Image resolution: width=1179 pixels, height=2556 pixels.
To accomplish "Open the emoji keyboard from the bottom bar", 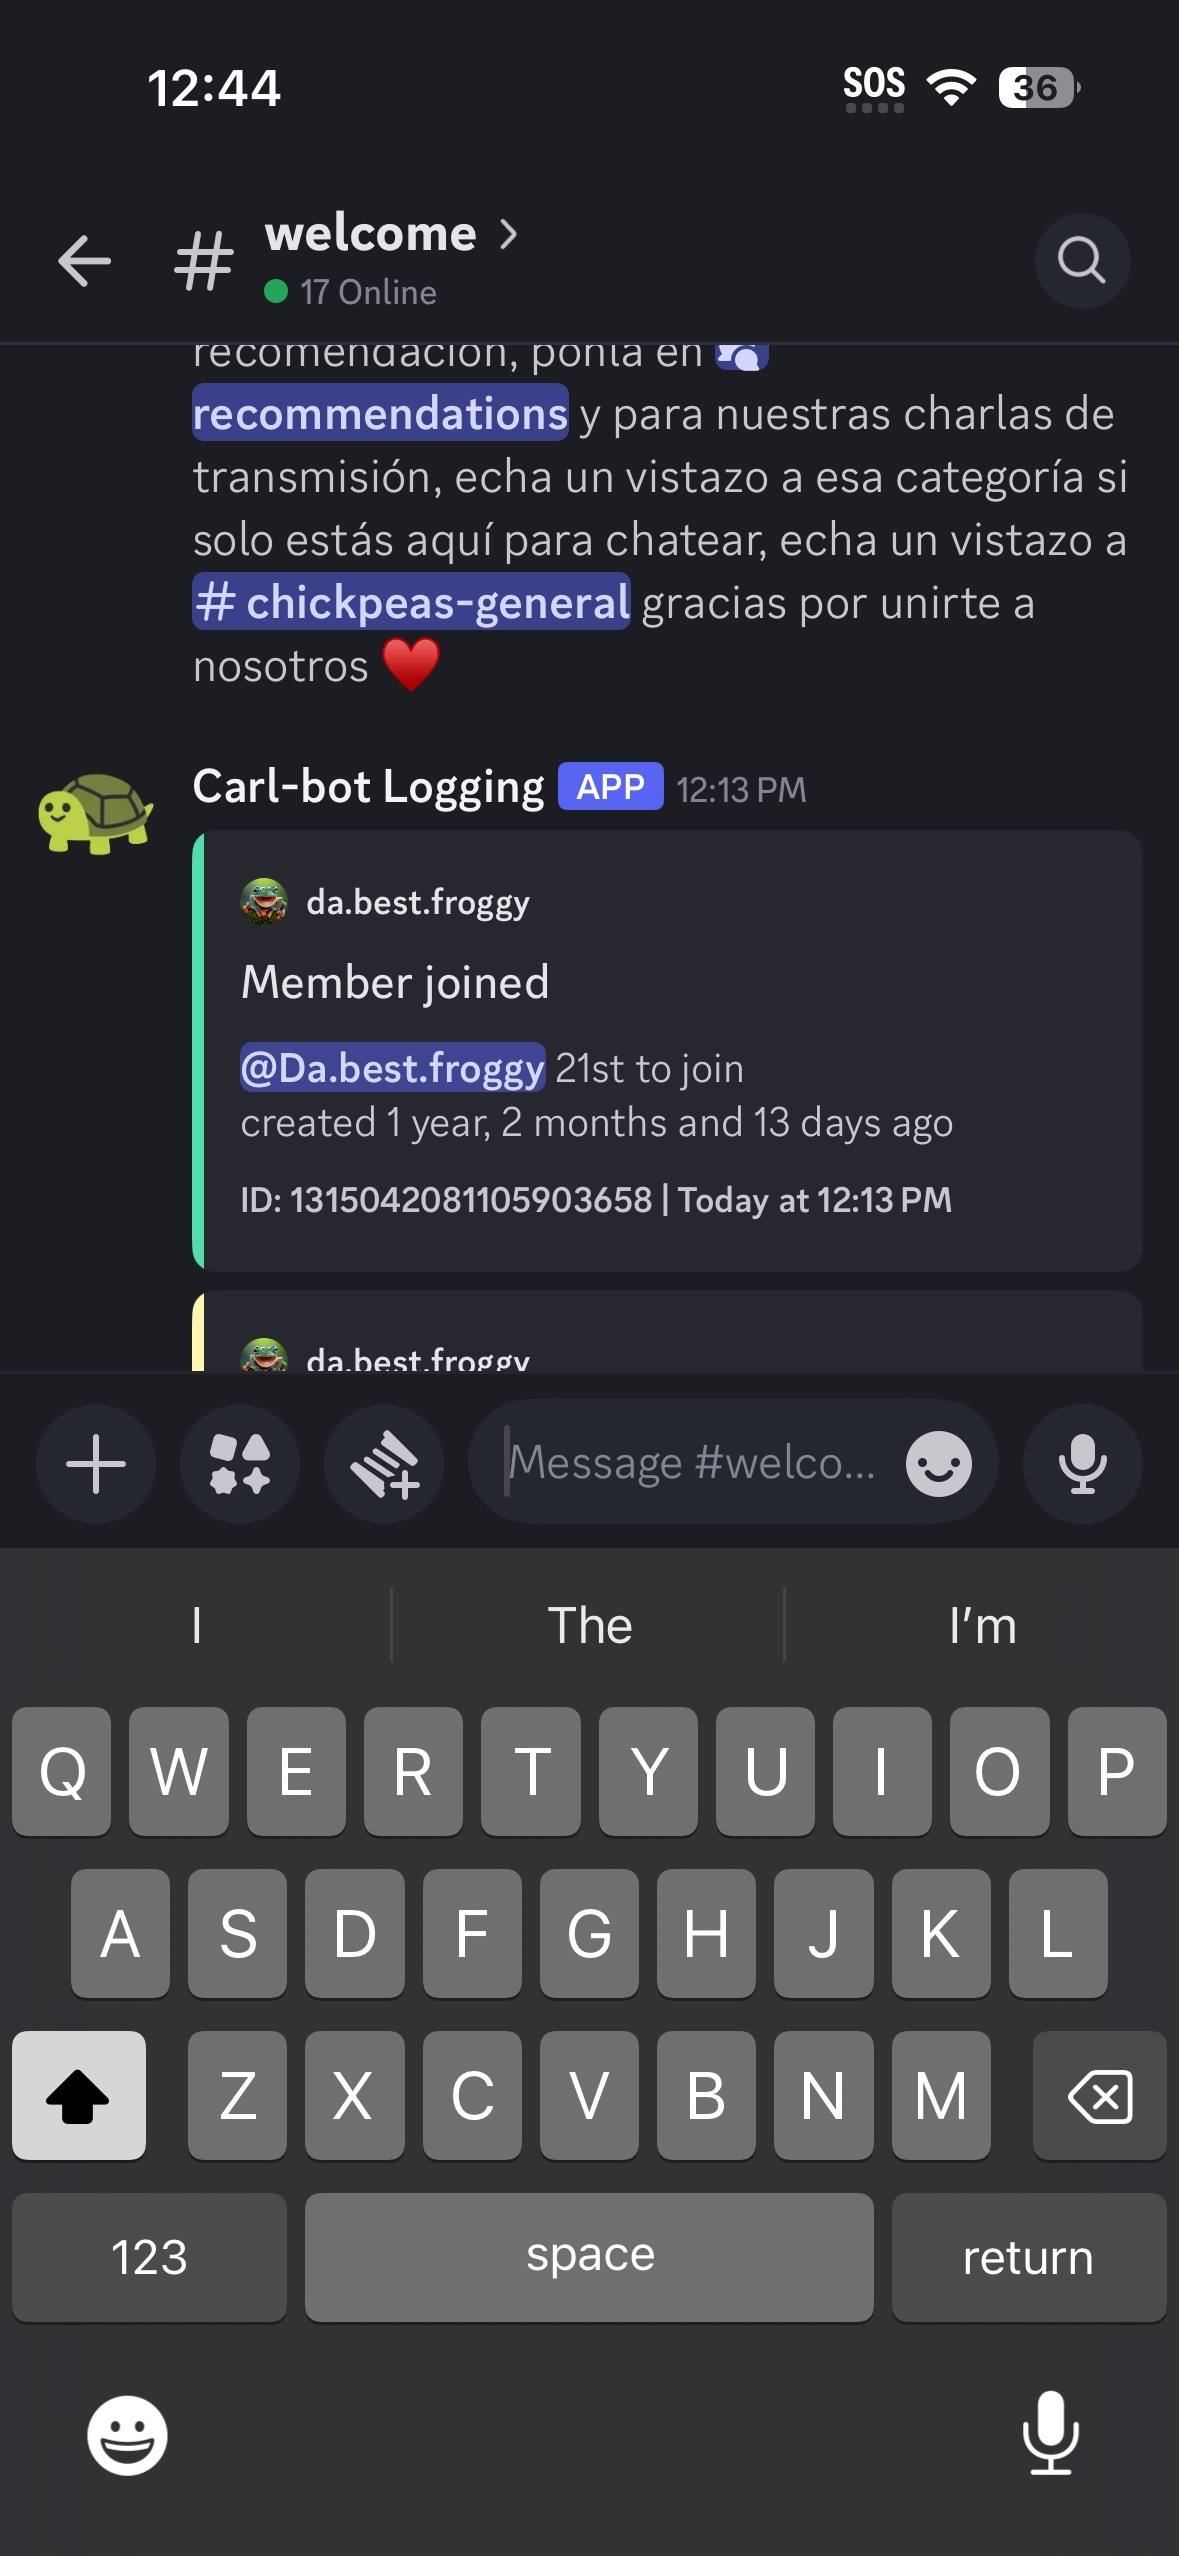I will point(129,2435).
